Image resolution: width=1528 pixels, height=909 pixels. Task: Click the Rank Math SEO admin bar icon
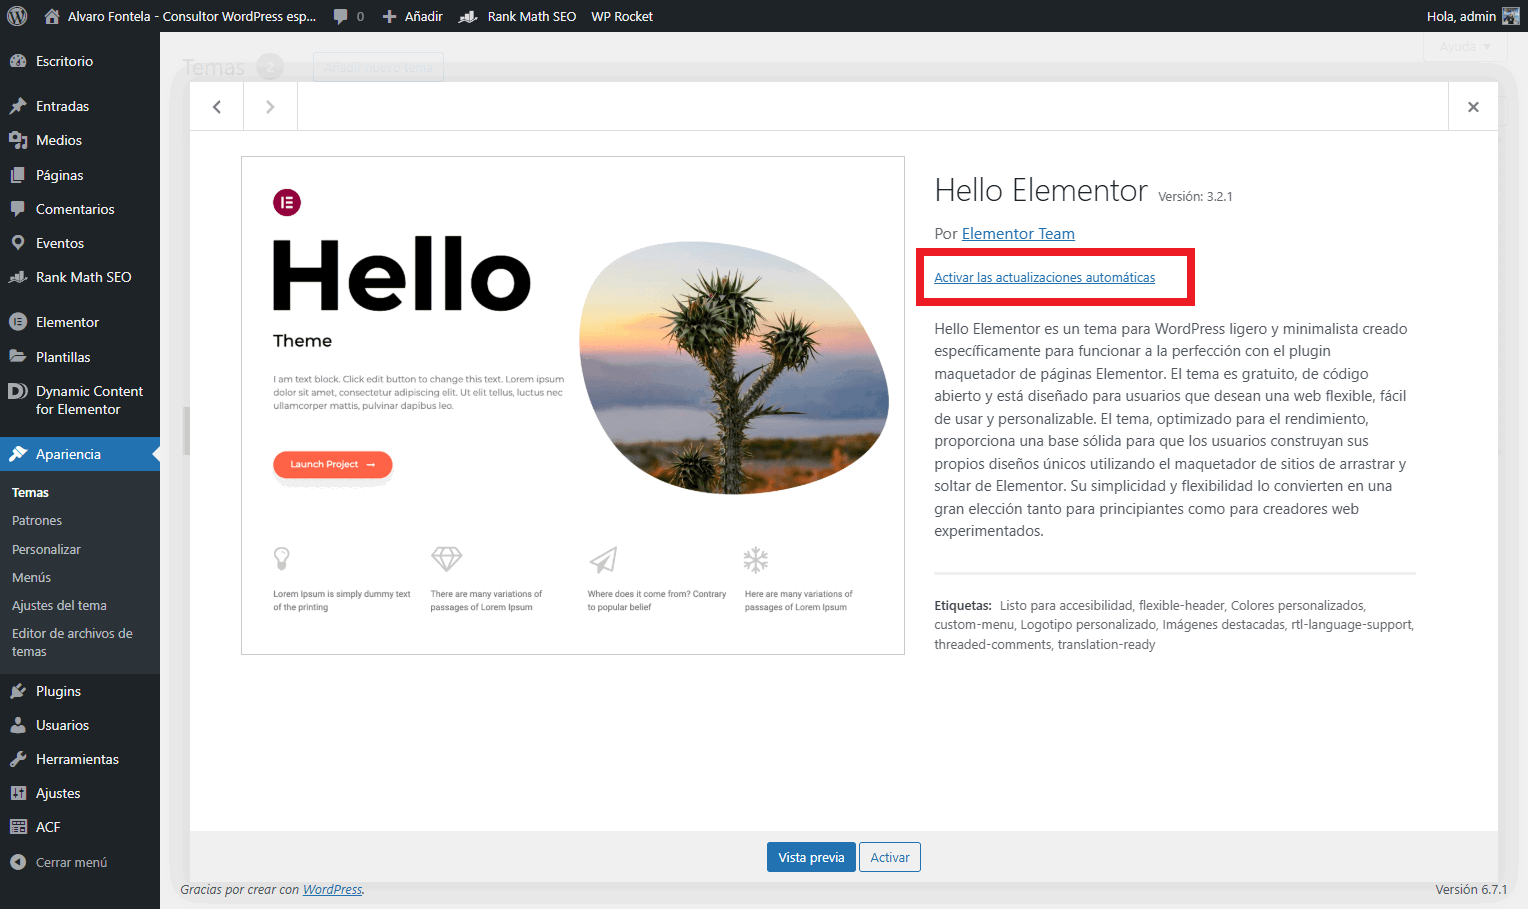point(467,16)
